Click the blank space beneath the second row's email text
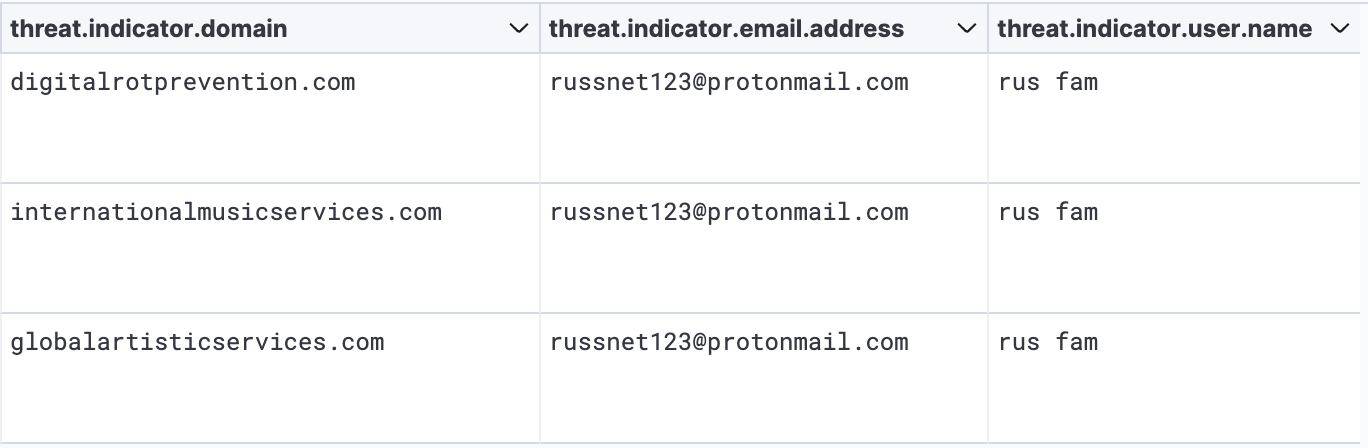1368x448 pixels. pyautogui.click(x=729, y=270)
